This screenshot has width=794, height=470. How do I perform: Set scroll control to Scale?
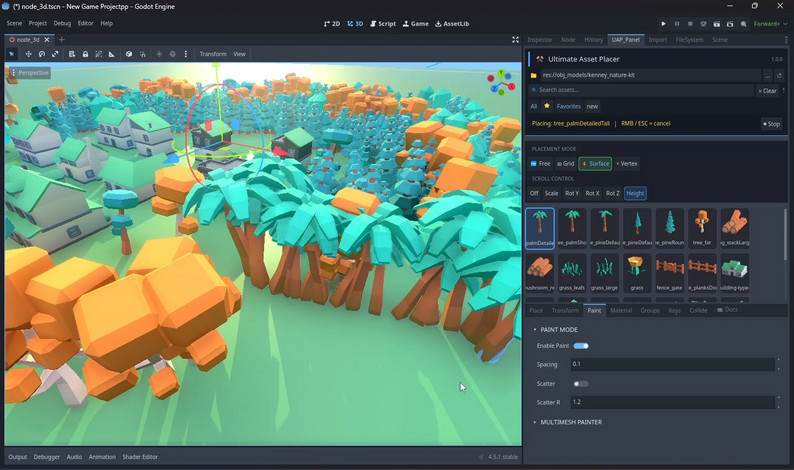551,193
